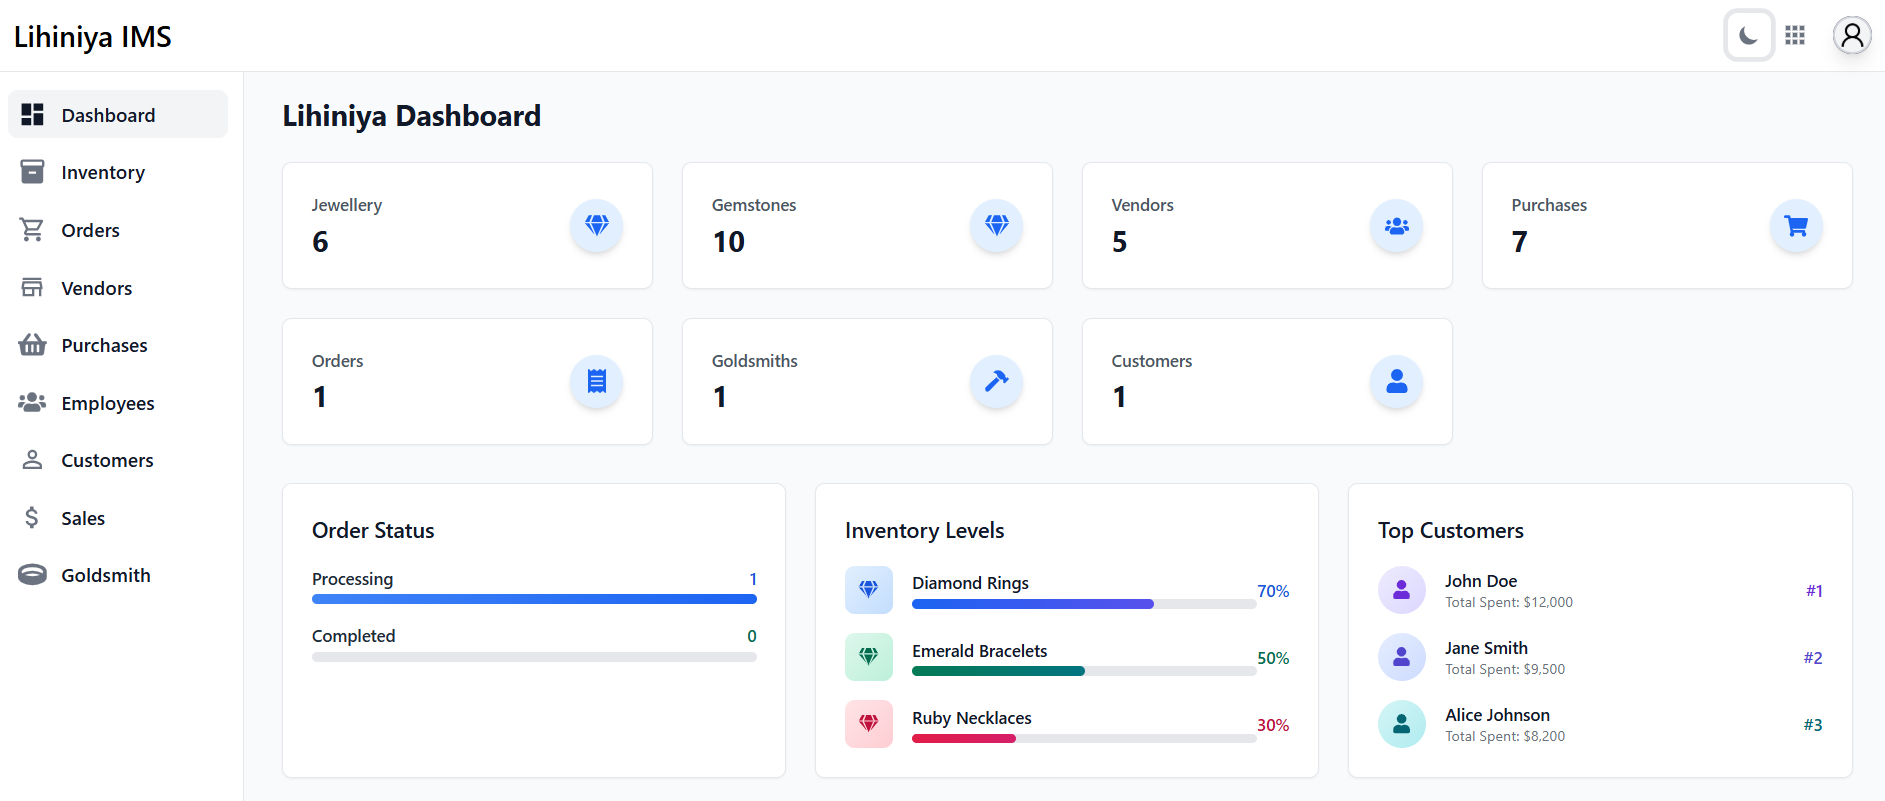This screenshot has width=1885, height=801.
Task: Click Alice Johnson's name in Top Customers
Action: (1497, 715)
